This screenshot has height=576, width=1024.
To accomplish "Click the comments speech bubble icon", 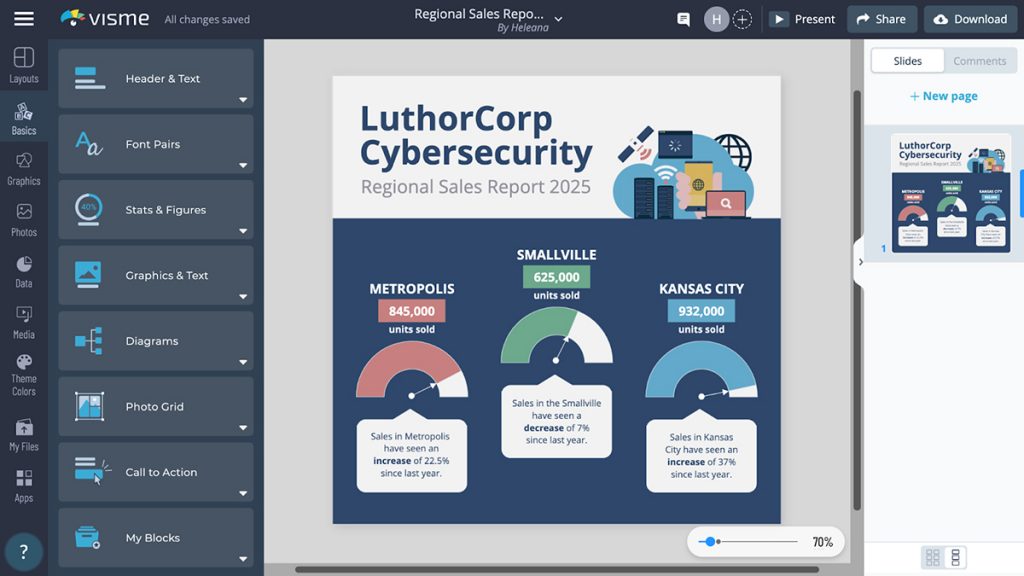I will pos(684,19).
